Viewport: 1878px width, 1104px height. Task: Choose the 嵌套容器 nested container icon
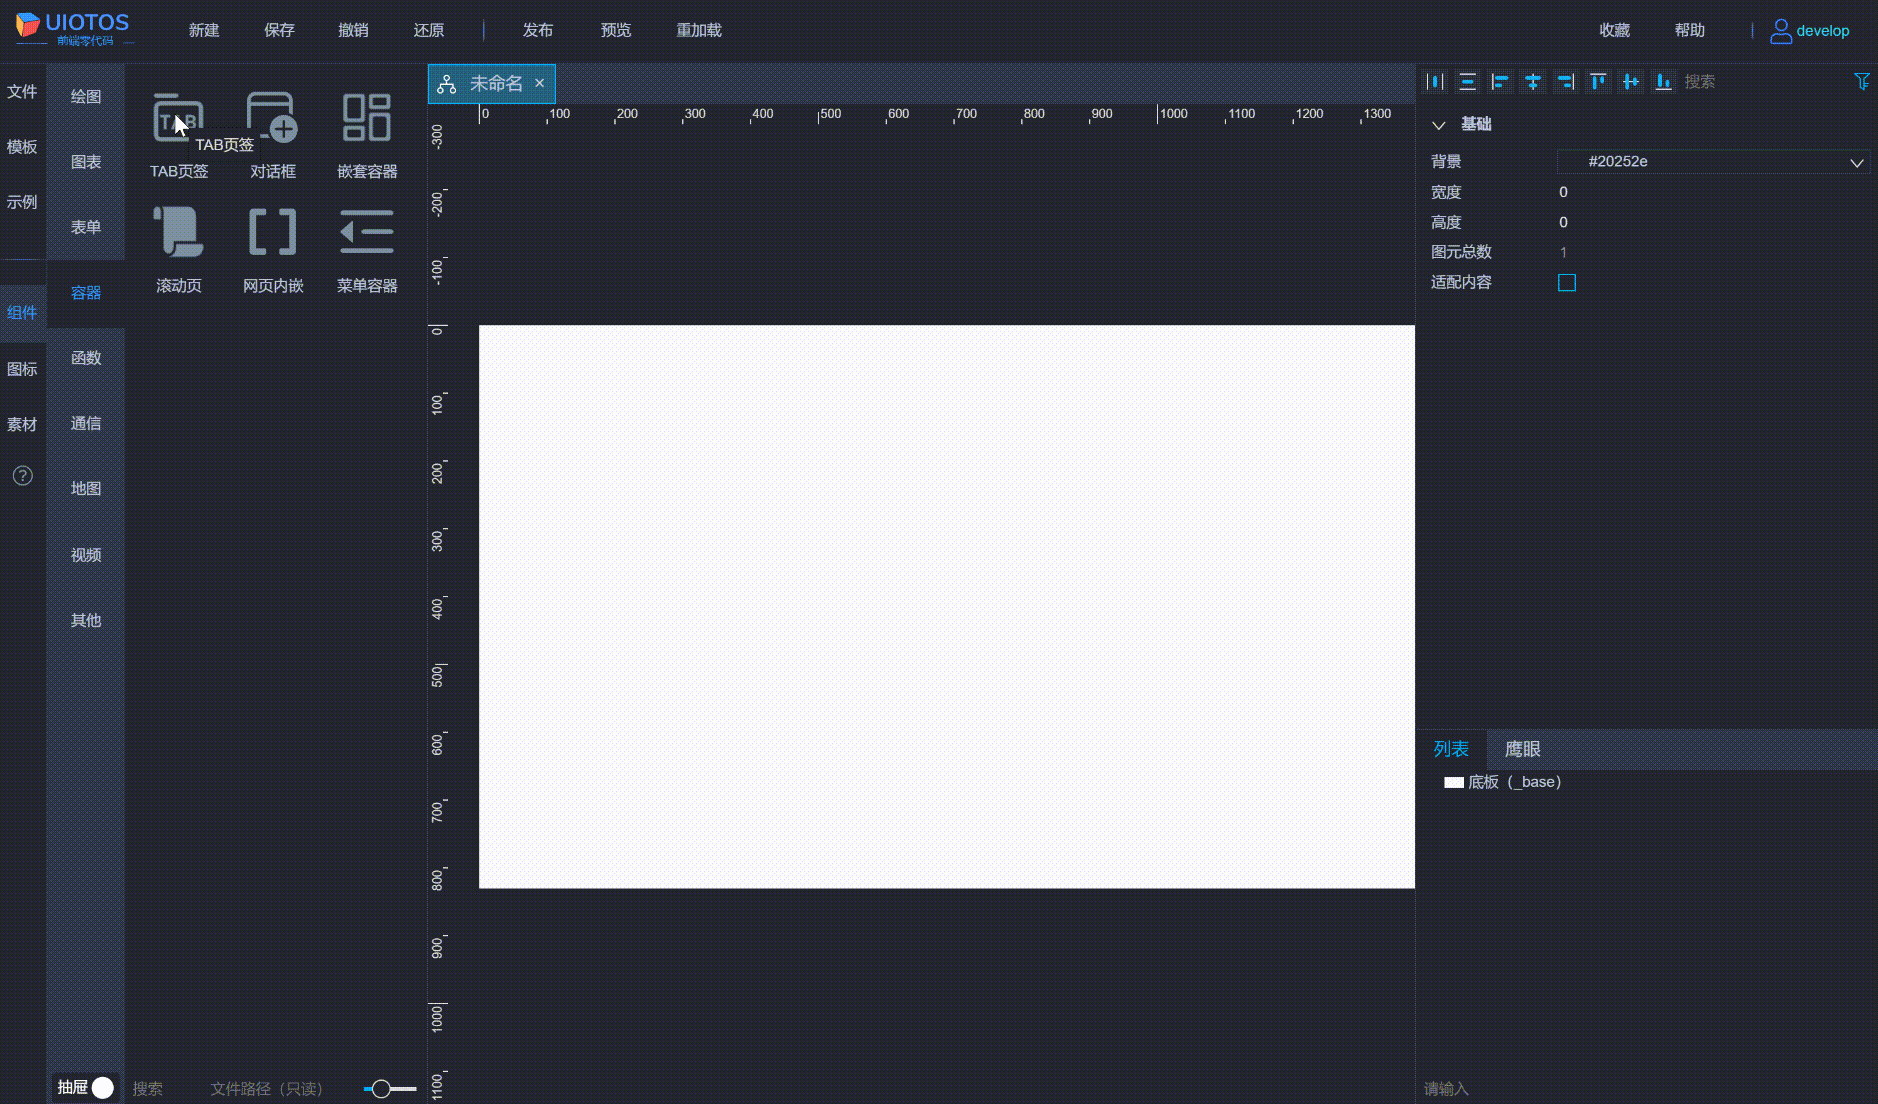click(366, 120)
